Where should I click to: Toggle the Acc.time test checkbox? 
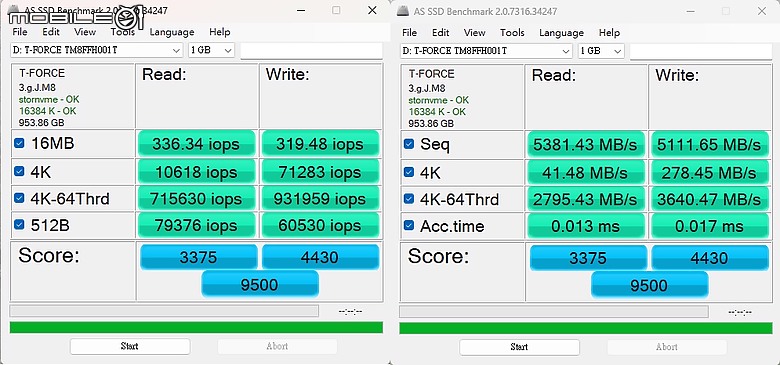point(409,226)
